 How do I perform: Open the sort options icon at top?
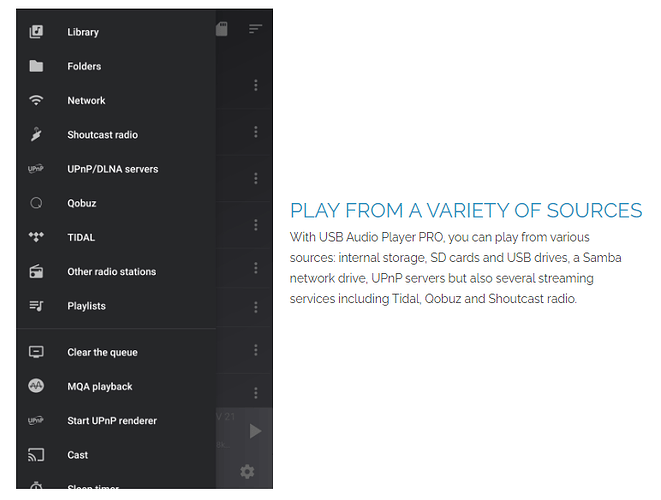tap(255, 29)
